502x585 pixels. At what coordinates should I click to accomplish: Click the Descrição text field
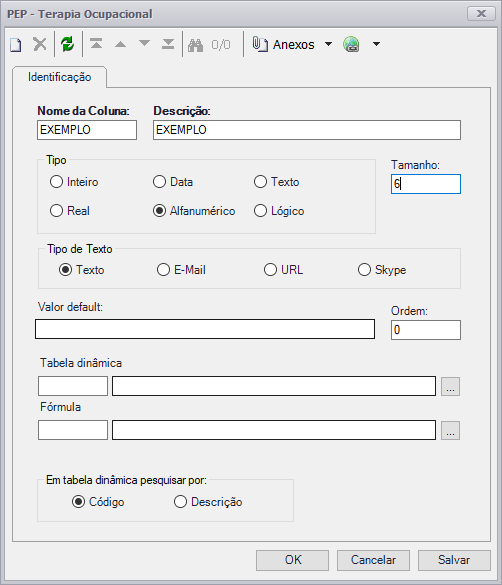pyautogui.click(x=307, y=130)
